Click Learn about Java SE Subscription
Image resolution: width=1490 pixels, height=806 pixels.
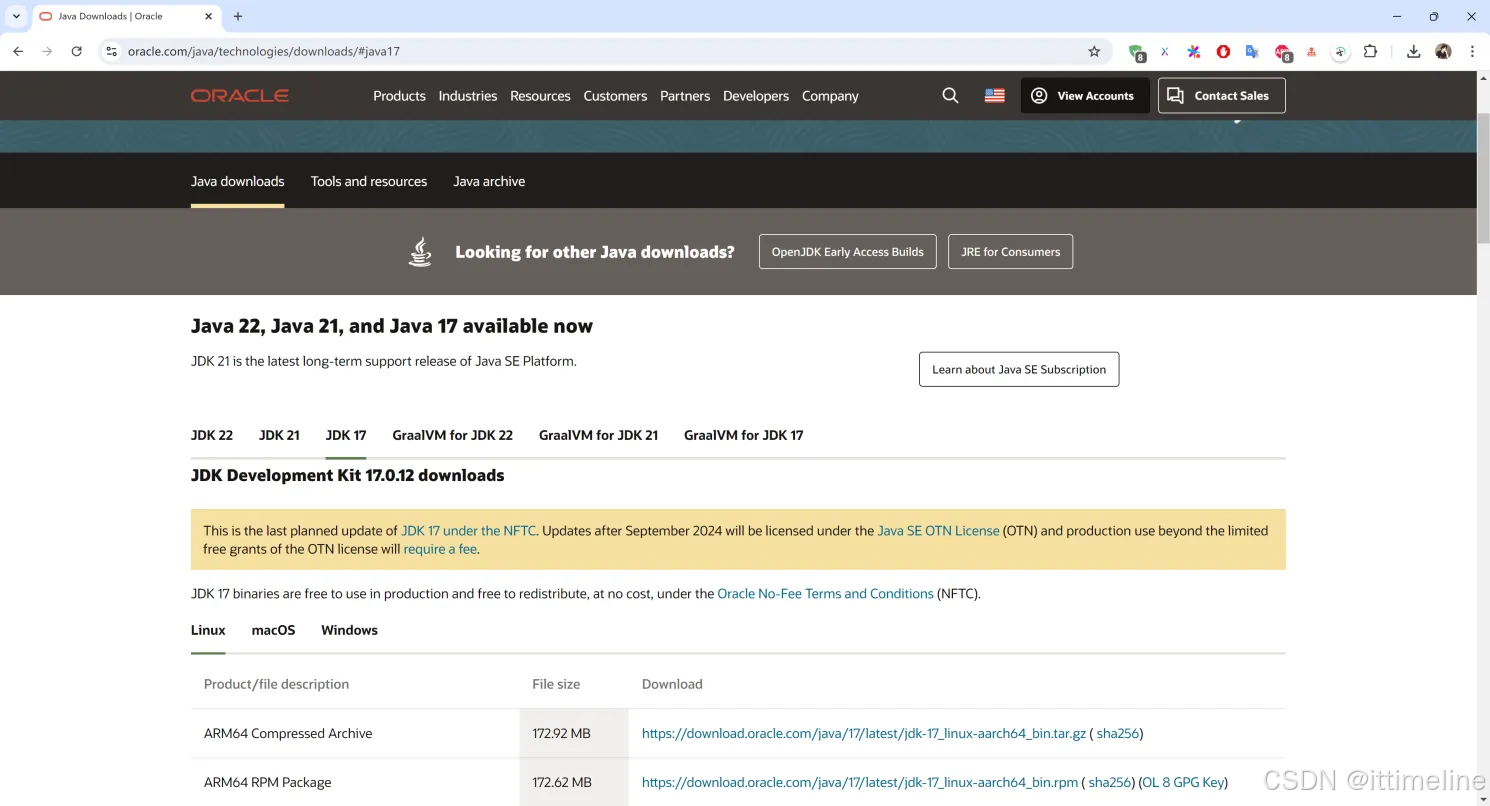click(1019, 369)
